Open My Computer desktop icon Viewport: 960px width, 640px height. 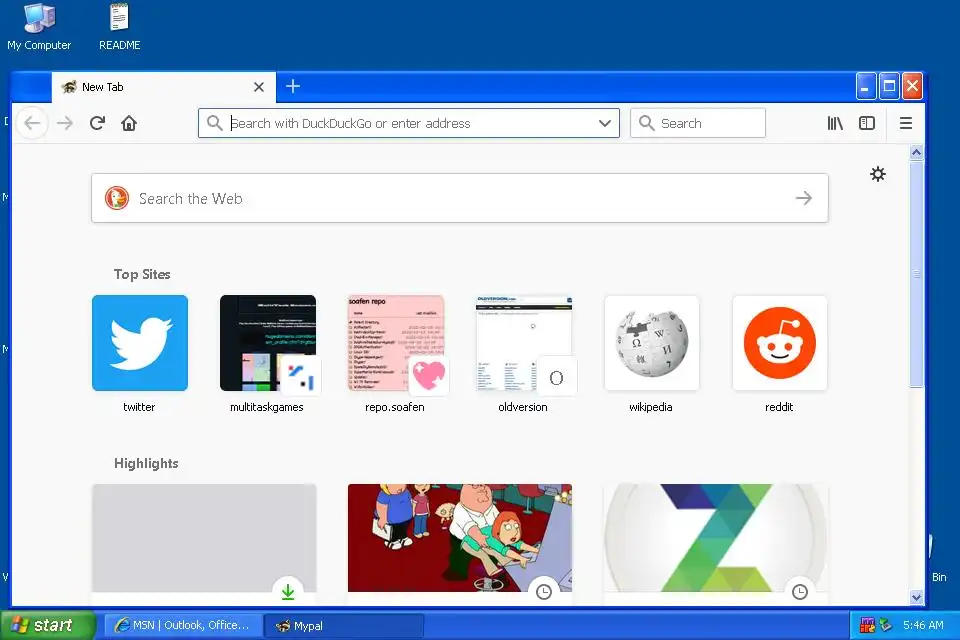pyautogui.click(x=39, y=28)
